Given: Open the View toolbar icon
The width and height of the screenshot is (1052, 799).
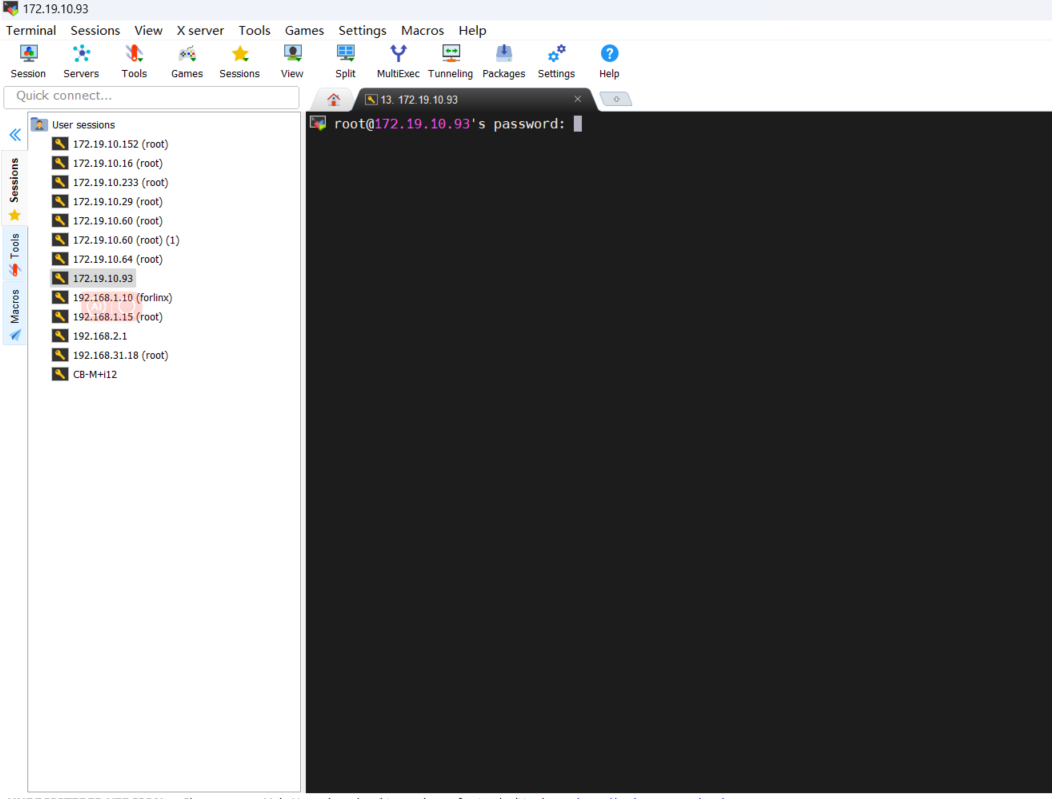Looking at the screenshot, I should tap(292, 61).
